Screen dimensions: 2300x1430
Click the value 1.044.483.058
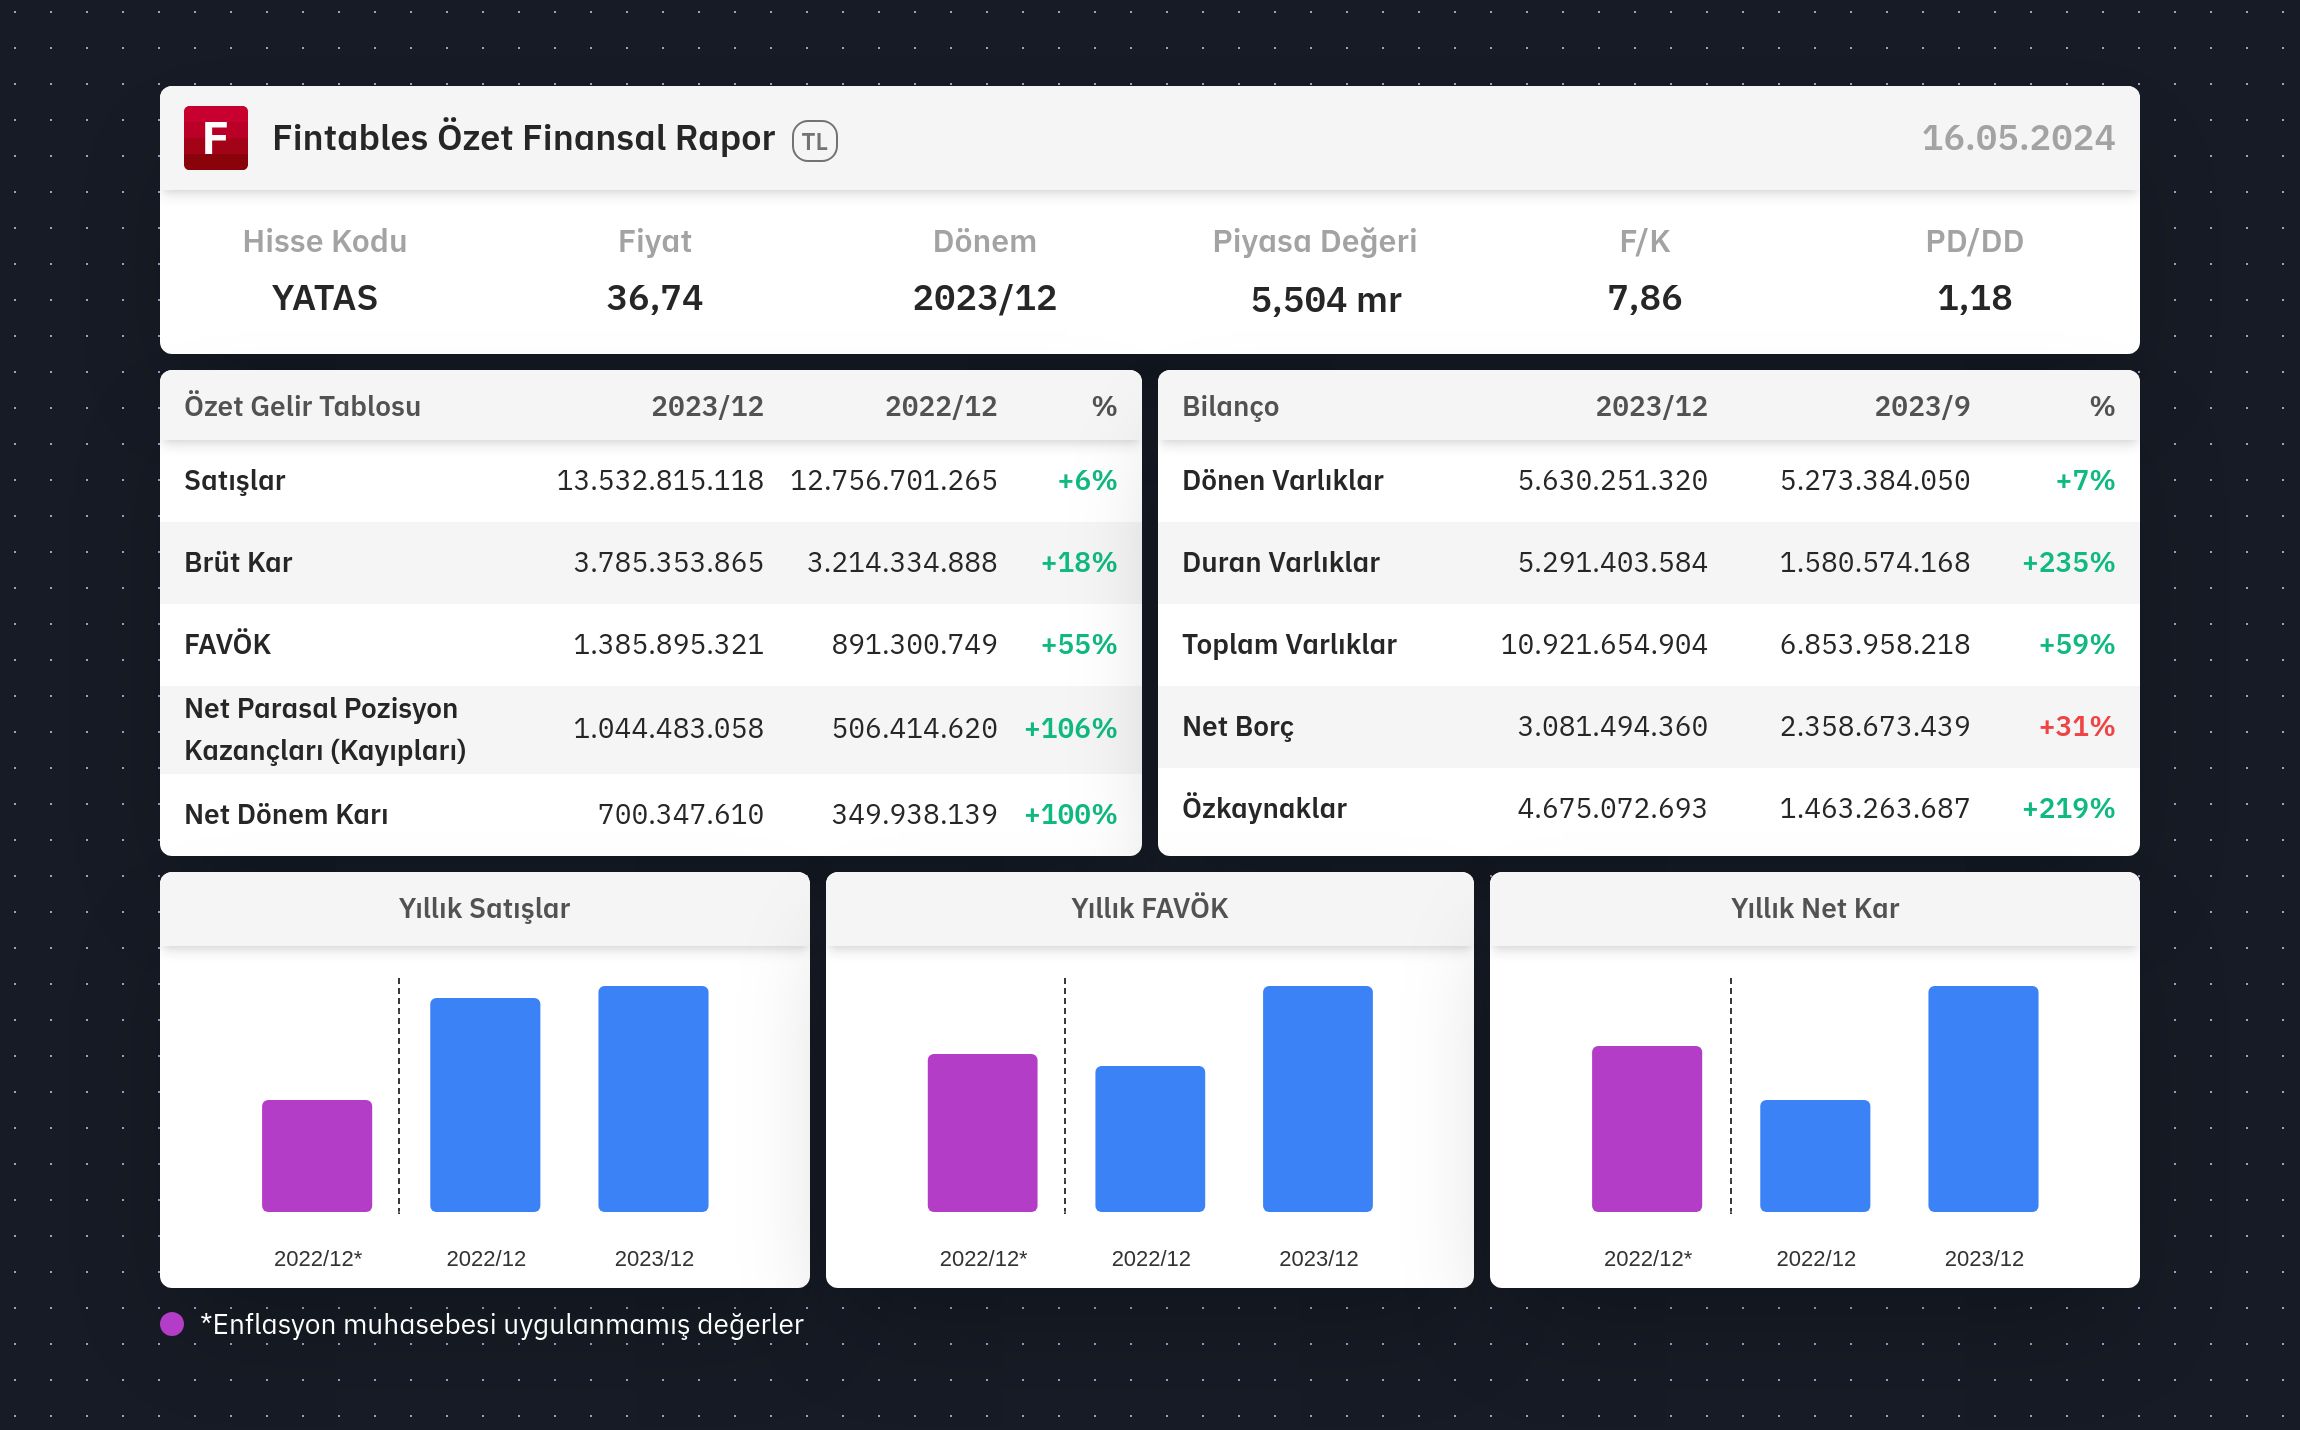669,728
